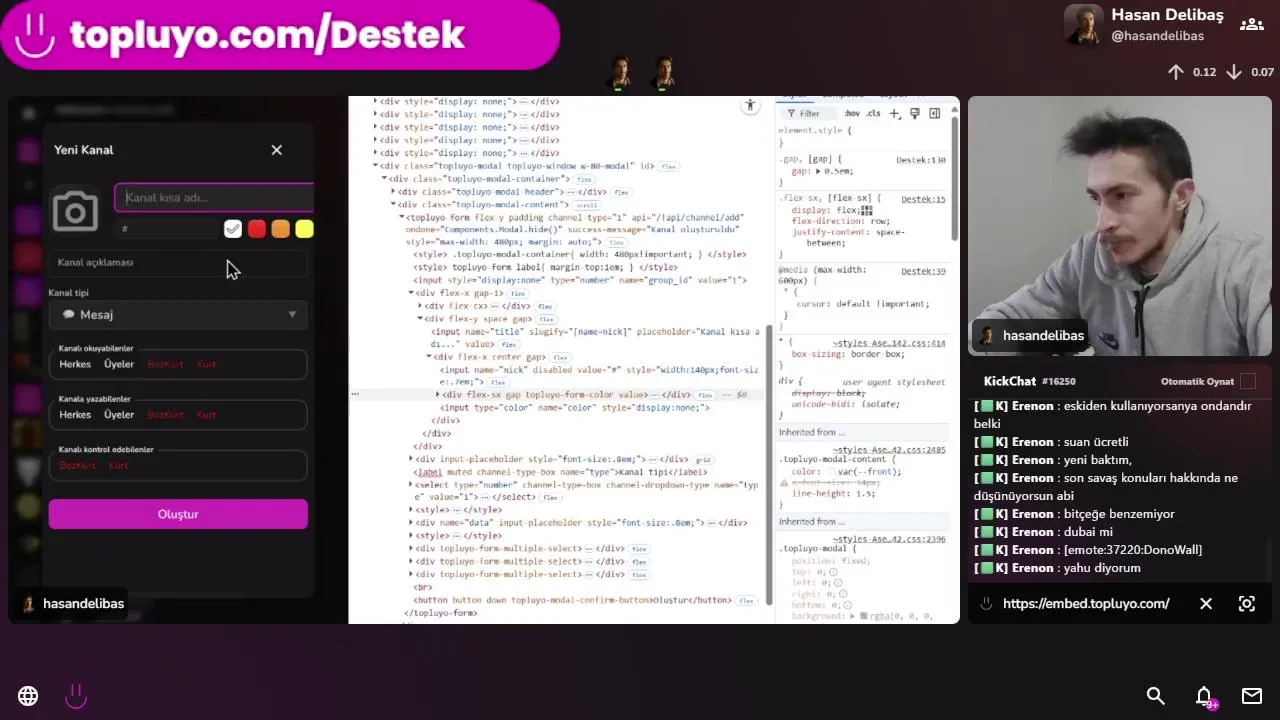Pick the red color swatch
The width and height of the screenshot is (1280, 720).
[257, 229]
